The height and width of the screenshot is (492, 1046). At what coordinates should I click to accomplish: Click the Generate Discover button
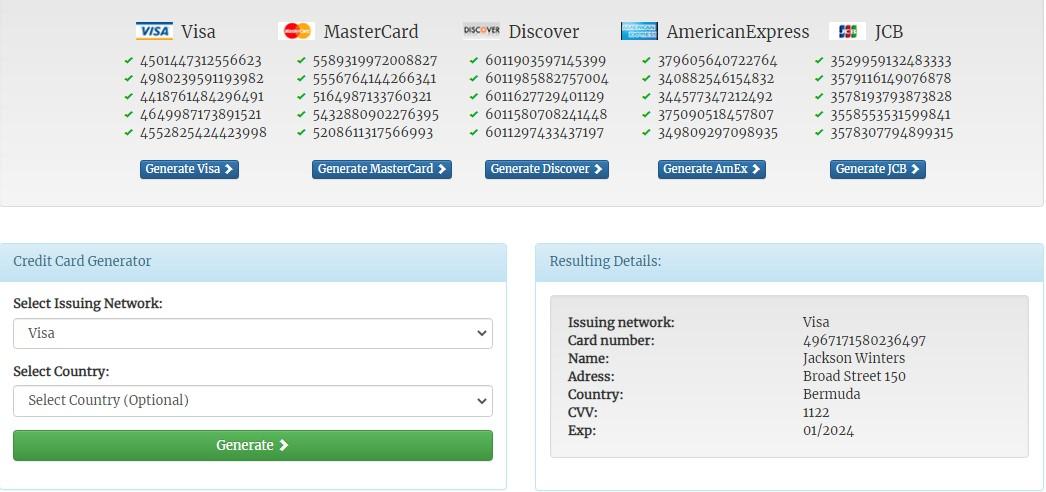pyautogui.click(x=547, y=169)
